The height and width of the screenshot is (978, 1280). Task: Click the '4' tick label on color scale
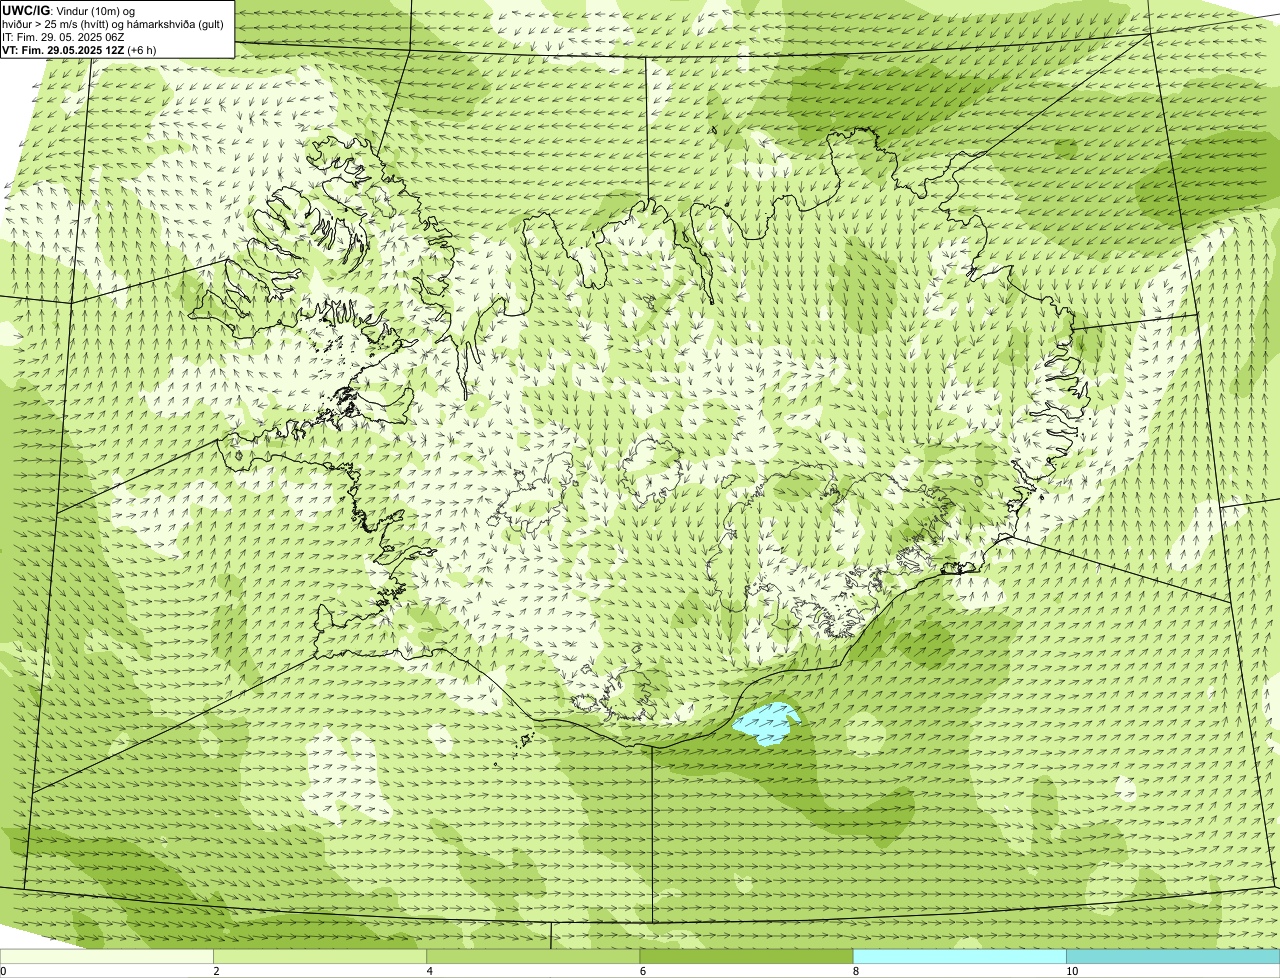429,971
